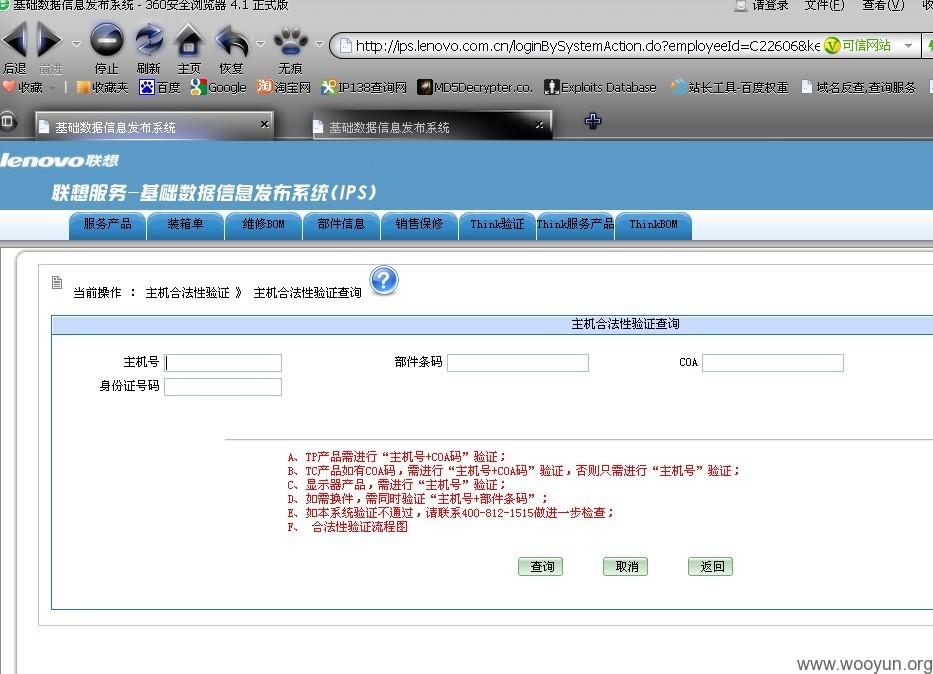Expand dropdown arrow next to 恢复

click(260, 43)
